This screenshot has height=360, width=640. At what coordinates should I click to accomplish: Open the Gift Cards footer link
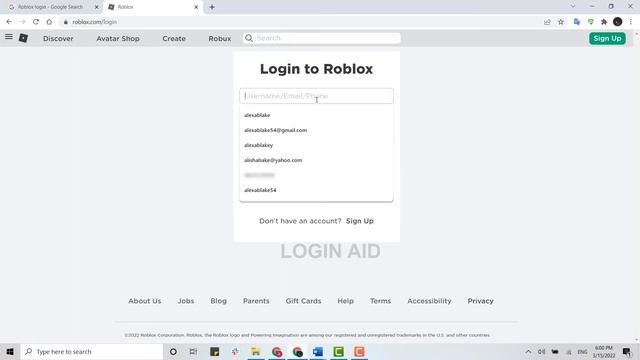point(303,301)
